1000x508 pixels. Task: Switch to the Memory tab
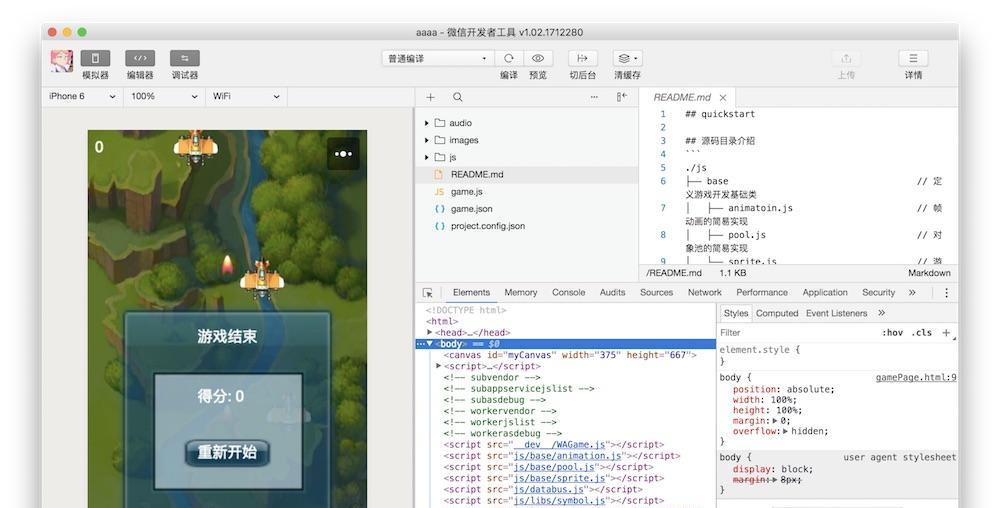[520, 293]
